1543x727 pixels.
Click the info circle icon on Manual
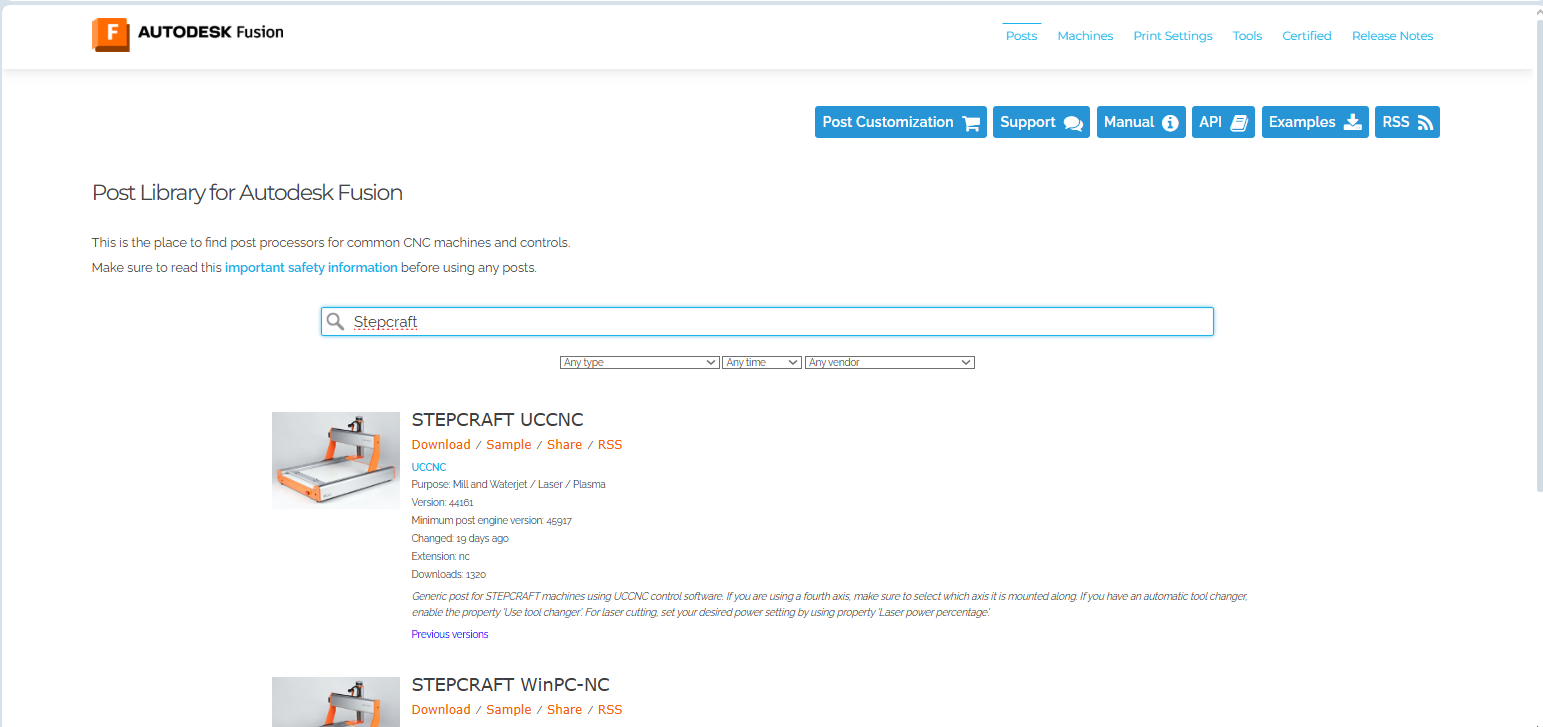point(1170,123)
